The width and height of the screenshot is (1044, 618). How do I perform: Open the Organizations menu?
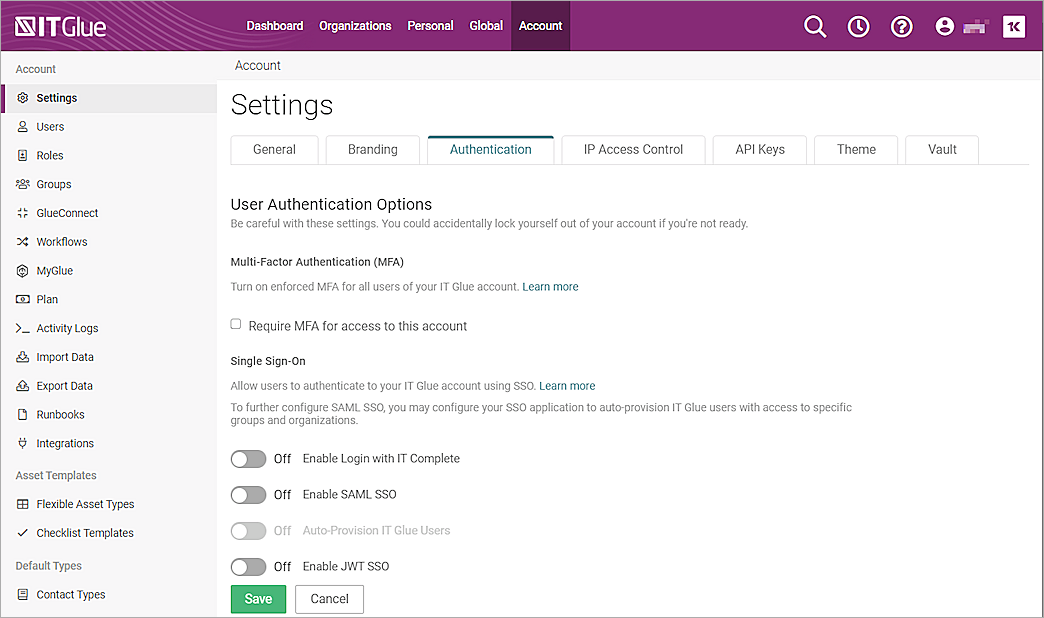[355, 26]
